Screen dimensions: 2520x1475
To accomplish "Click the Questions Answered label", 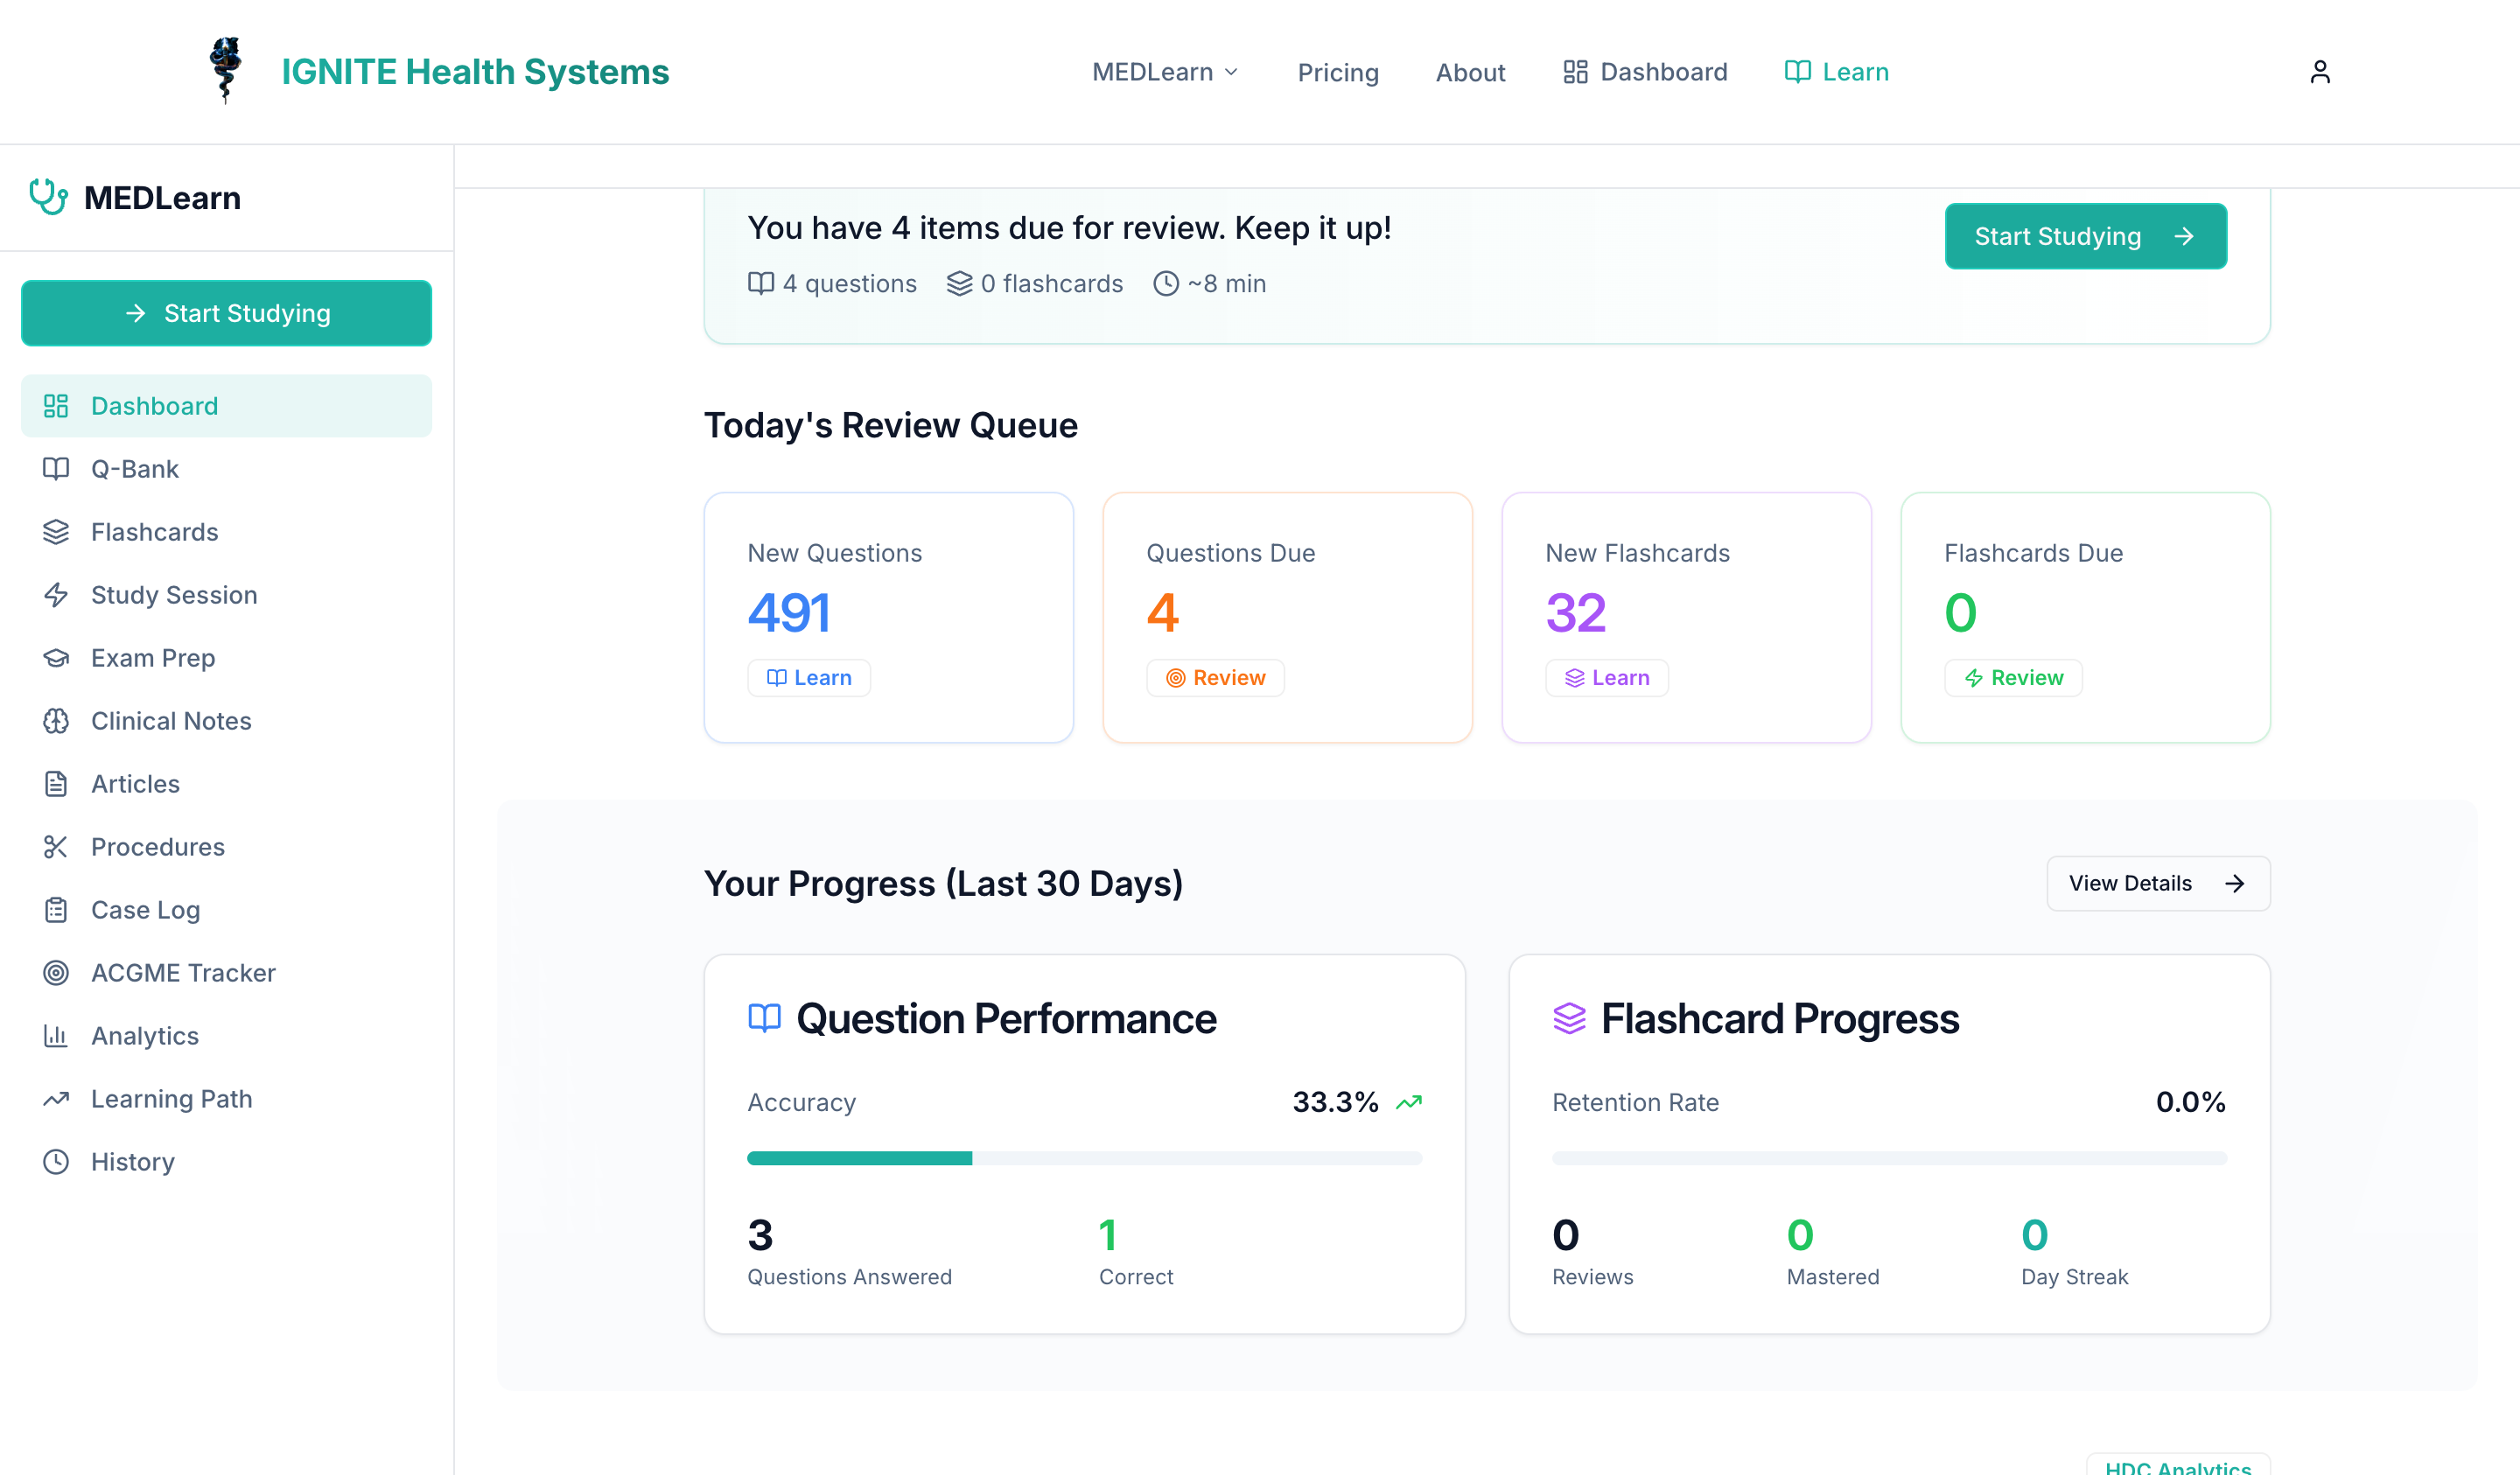I will pyautogui.click(x=850, y=1277).
